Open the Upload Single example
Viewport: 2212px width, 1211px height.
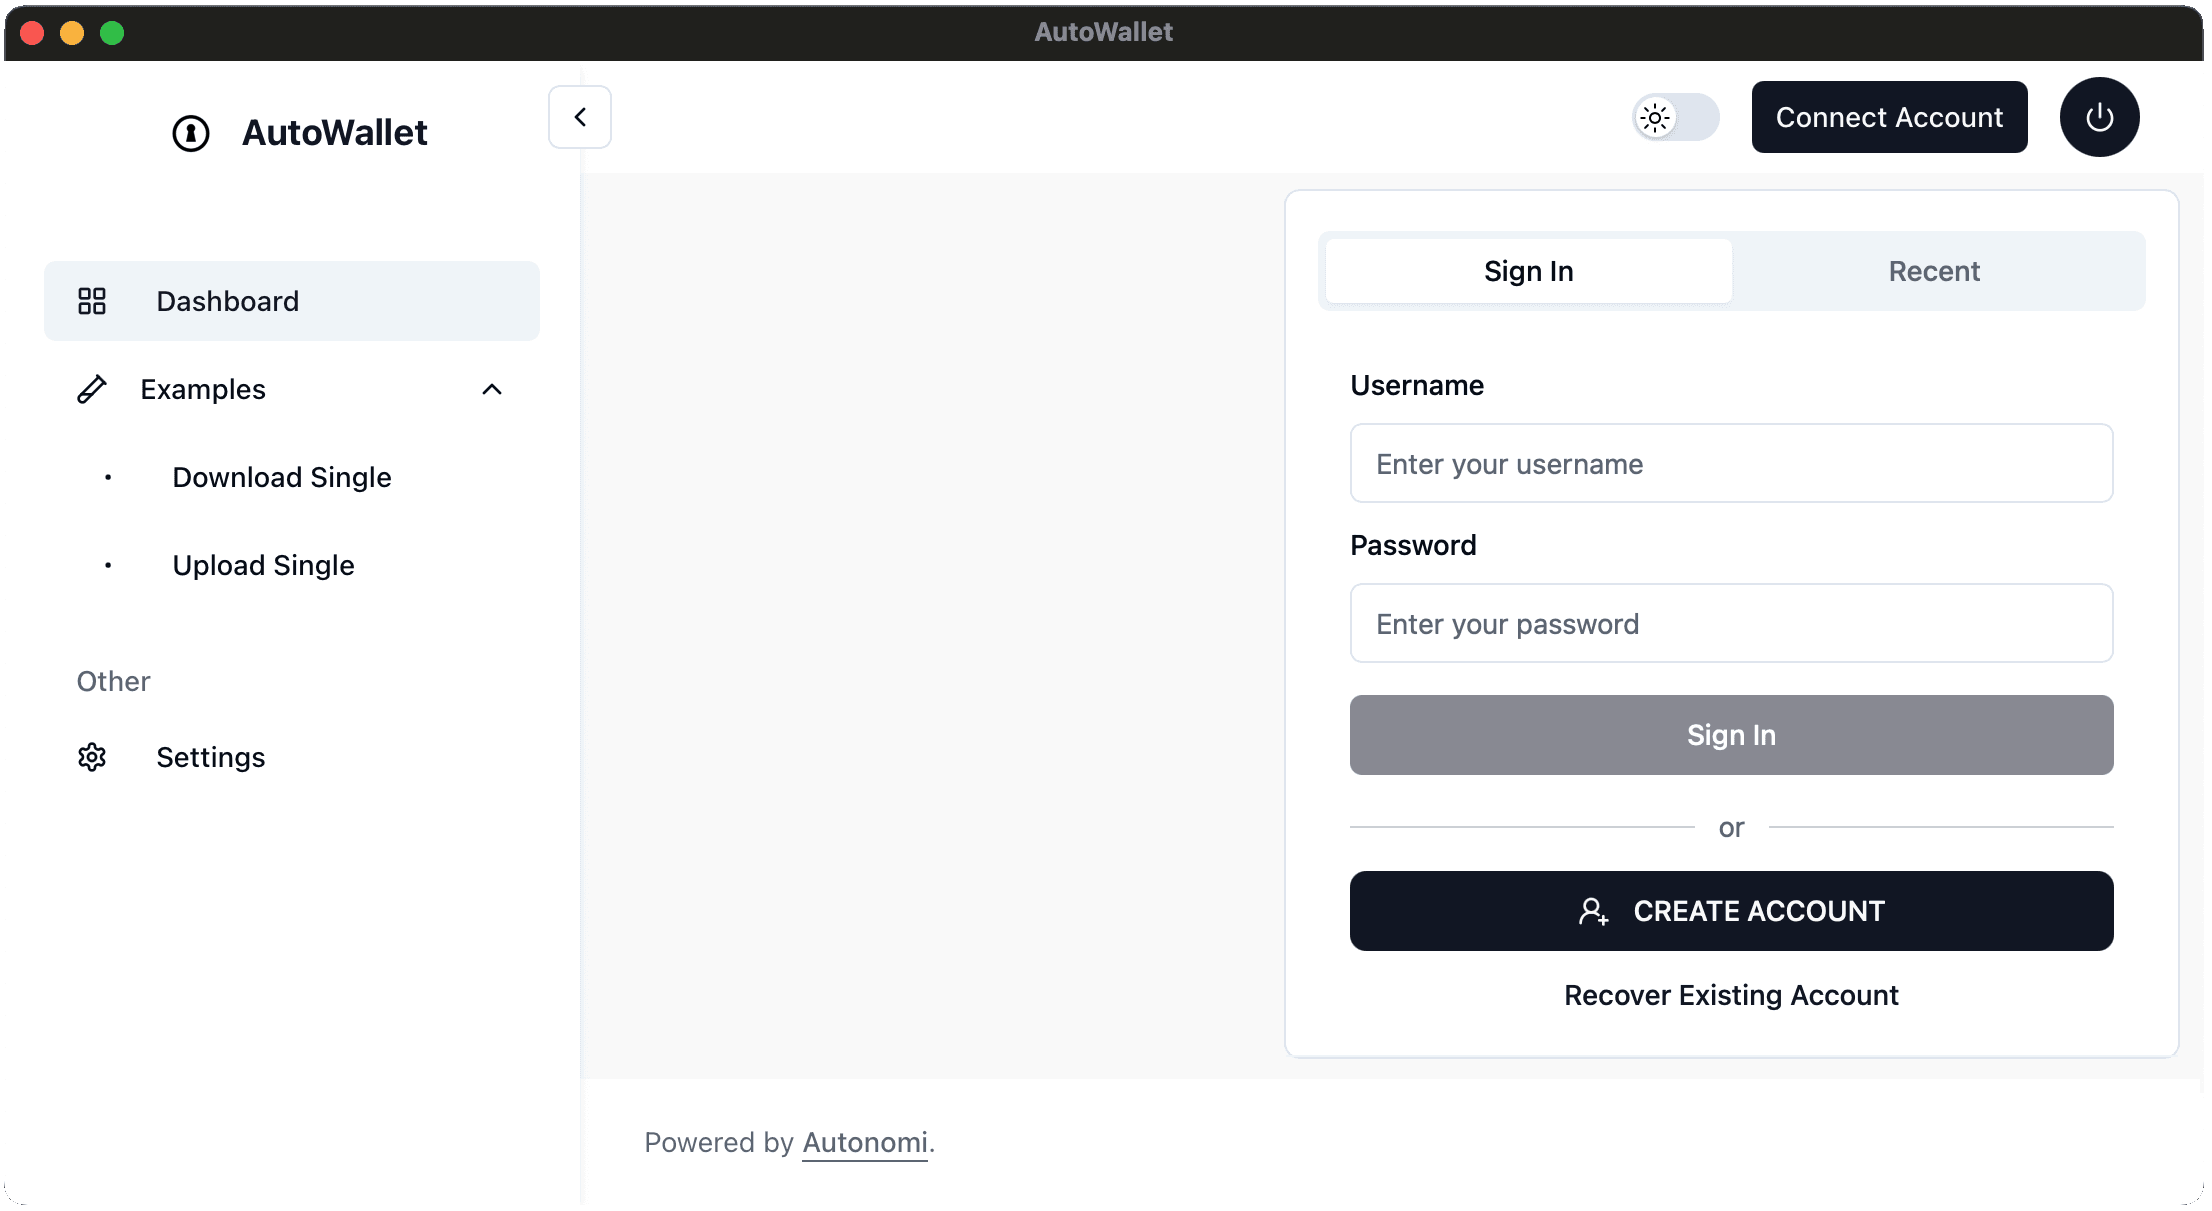[x=264, y=565]
